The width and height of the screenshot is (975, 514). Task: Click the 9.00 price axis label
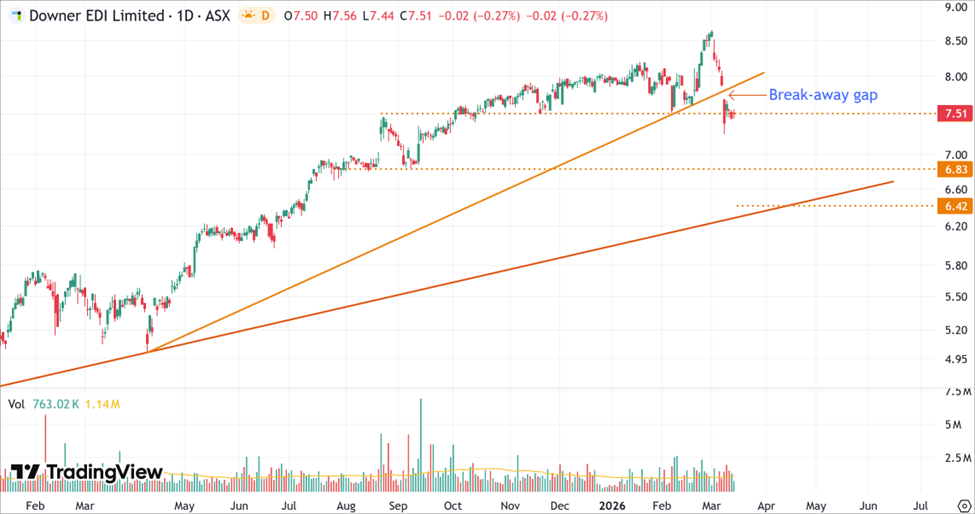955,7
